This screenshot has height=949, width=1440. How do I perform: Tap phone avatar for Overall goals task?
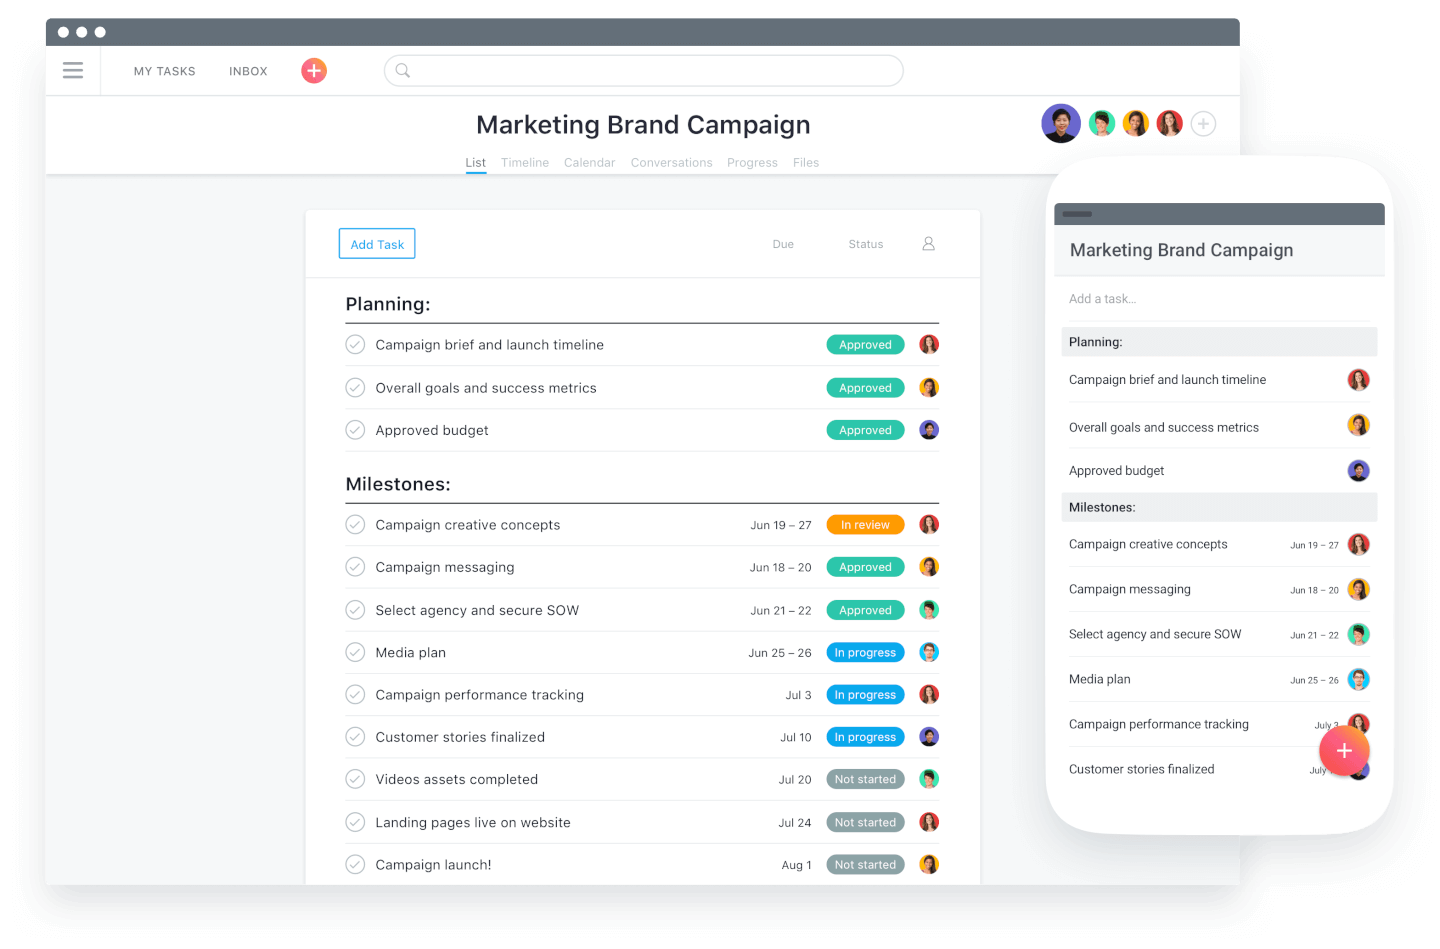1358,425
